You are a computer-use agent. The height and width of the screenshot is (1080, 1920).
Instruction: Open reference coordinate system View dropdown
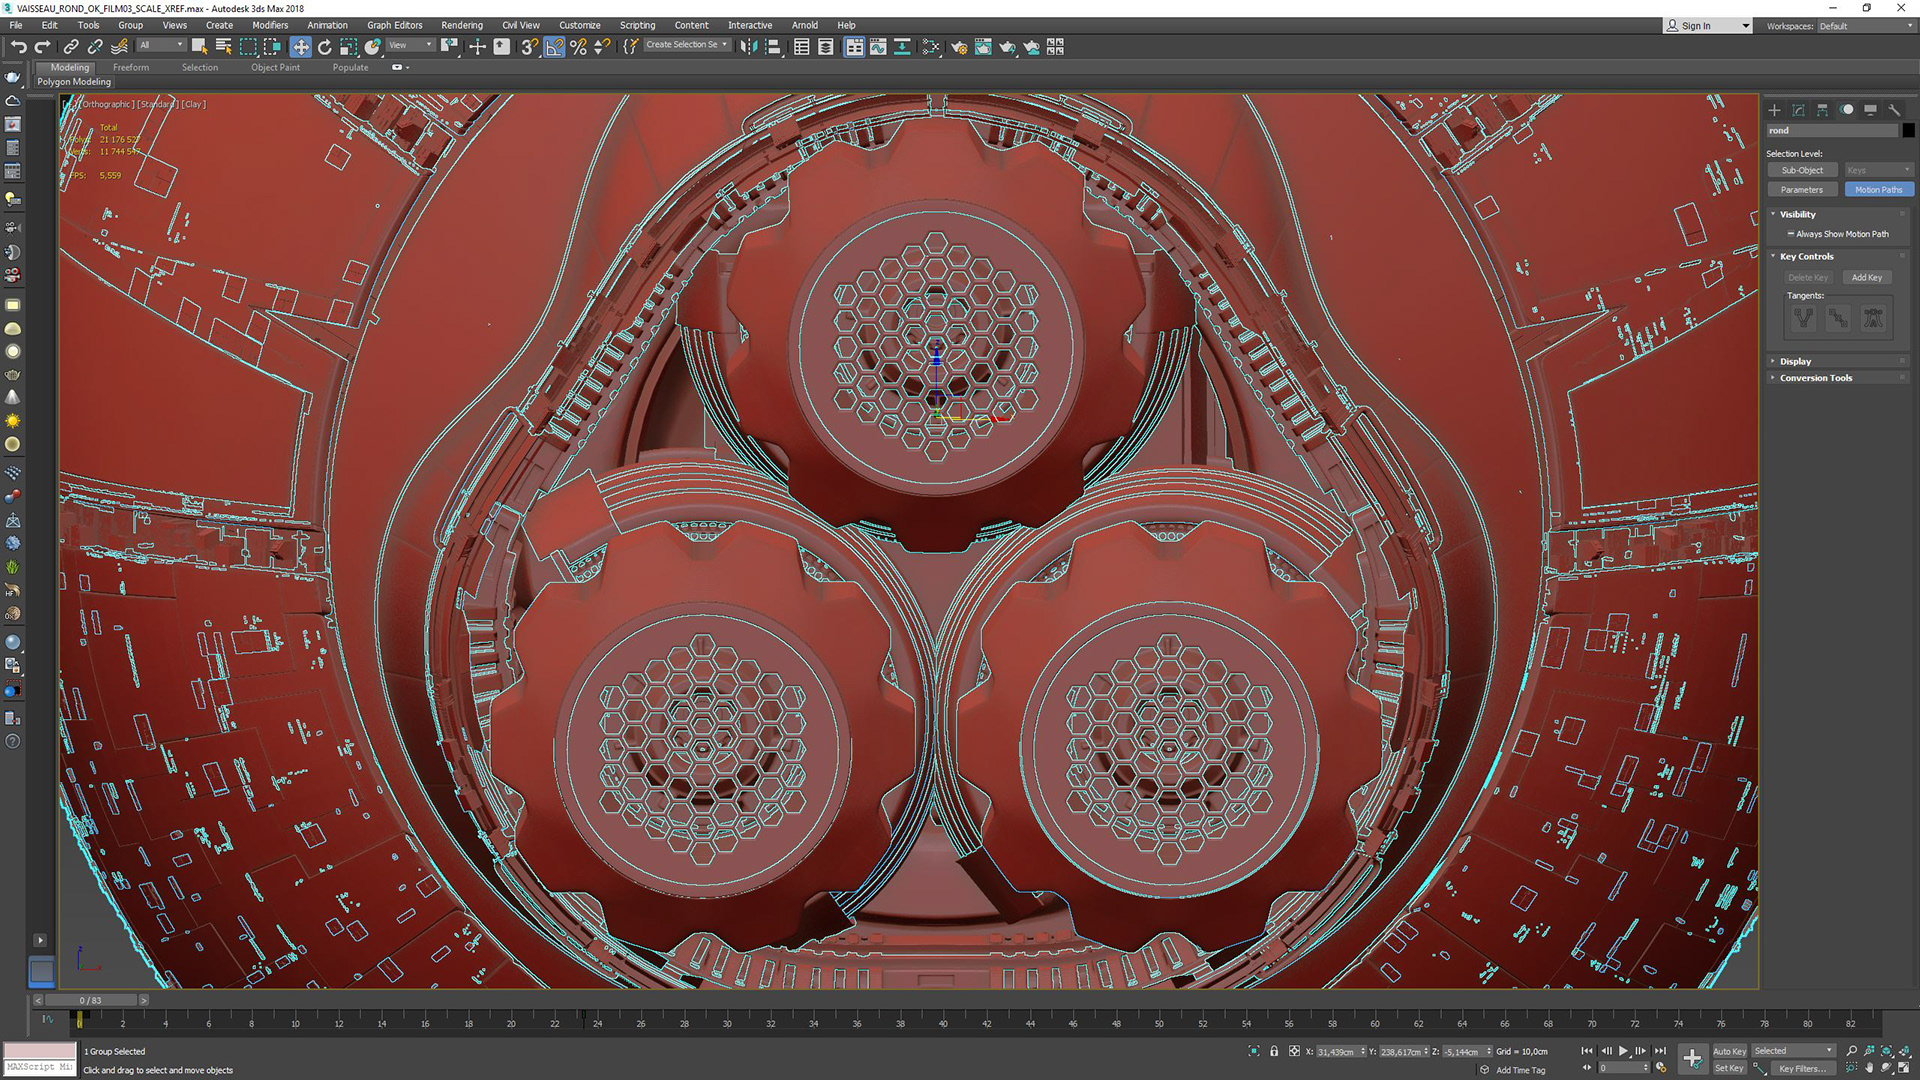410,45
